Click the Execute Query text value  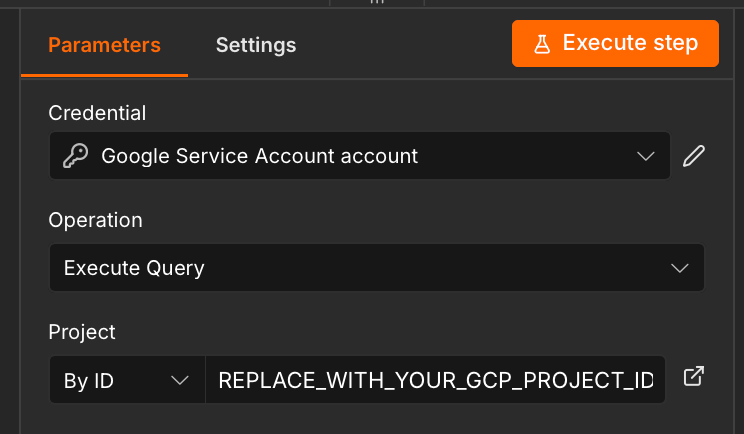pyautogui.click(x=134, y=268)
